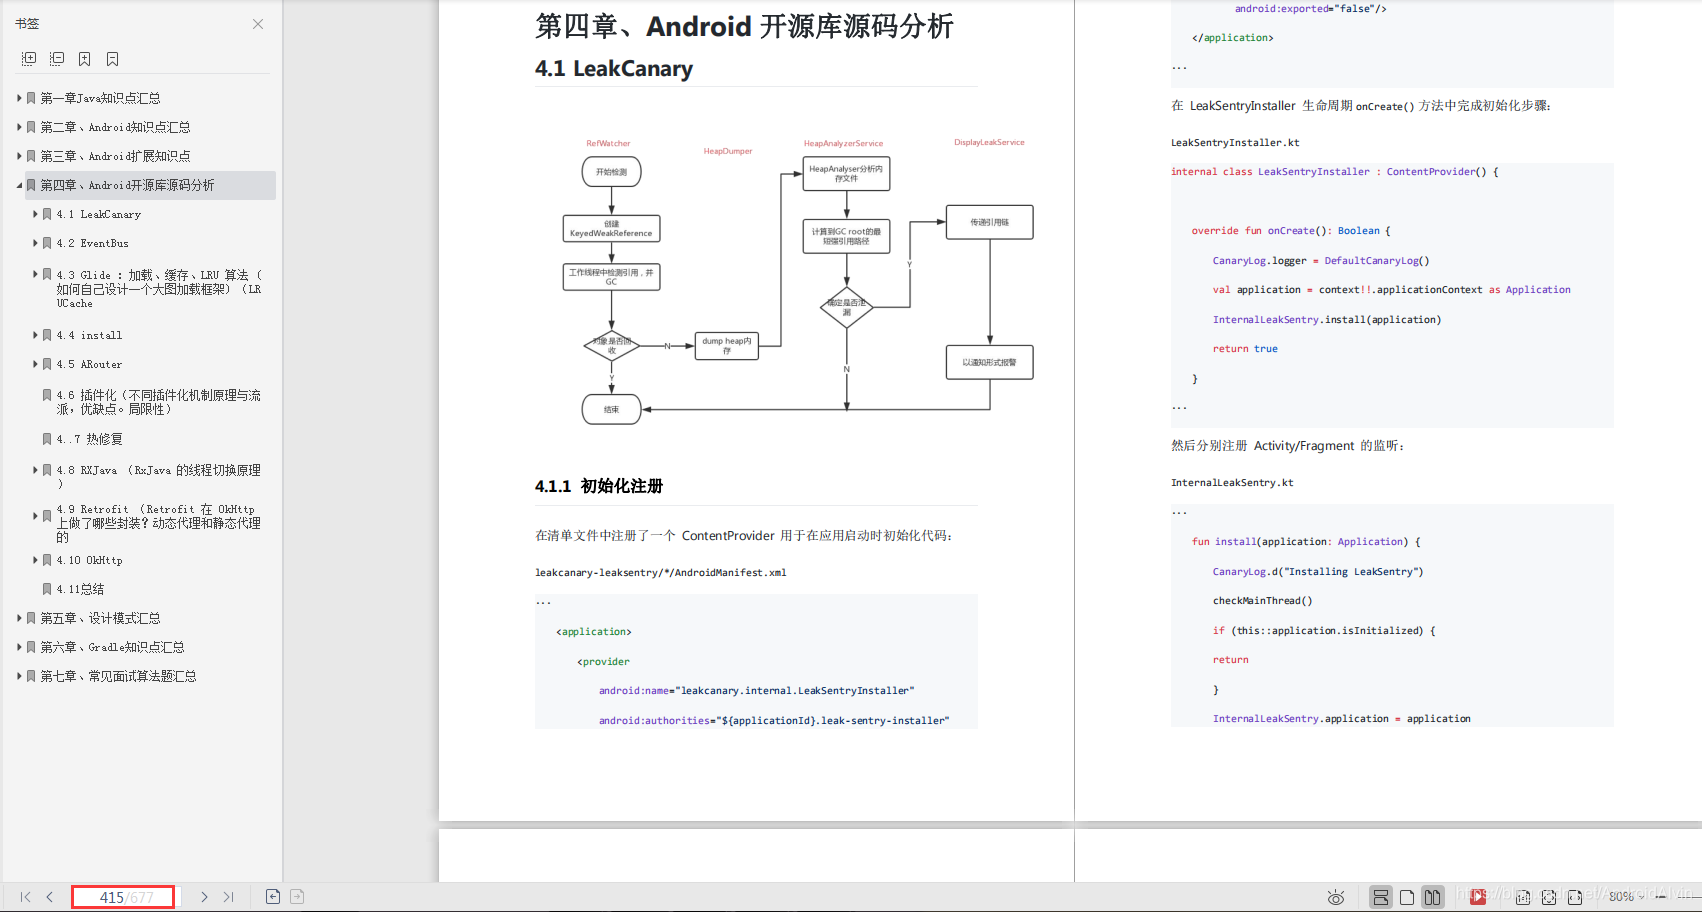Screen dimensions: 1702x912
Task: Expand the 第一章 Java知识点汇总 bookmark
Action: [x=19, y=98]
